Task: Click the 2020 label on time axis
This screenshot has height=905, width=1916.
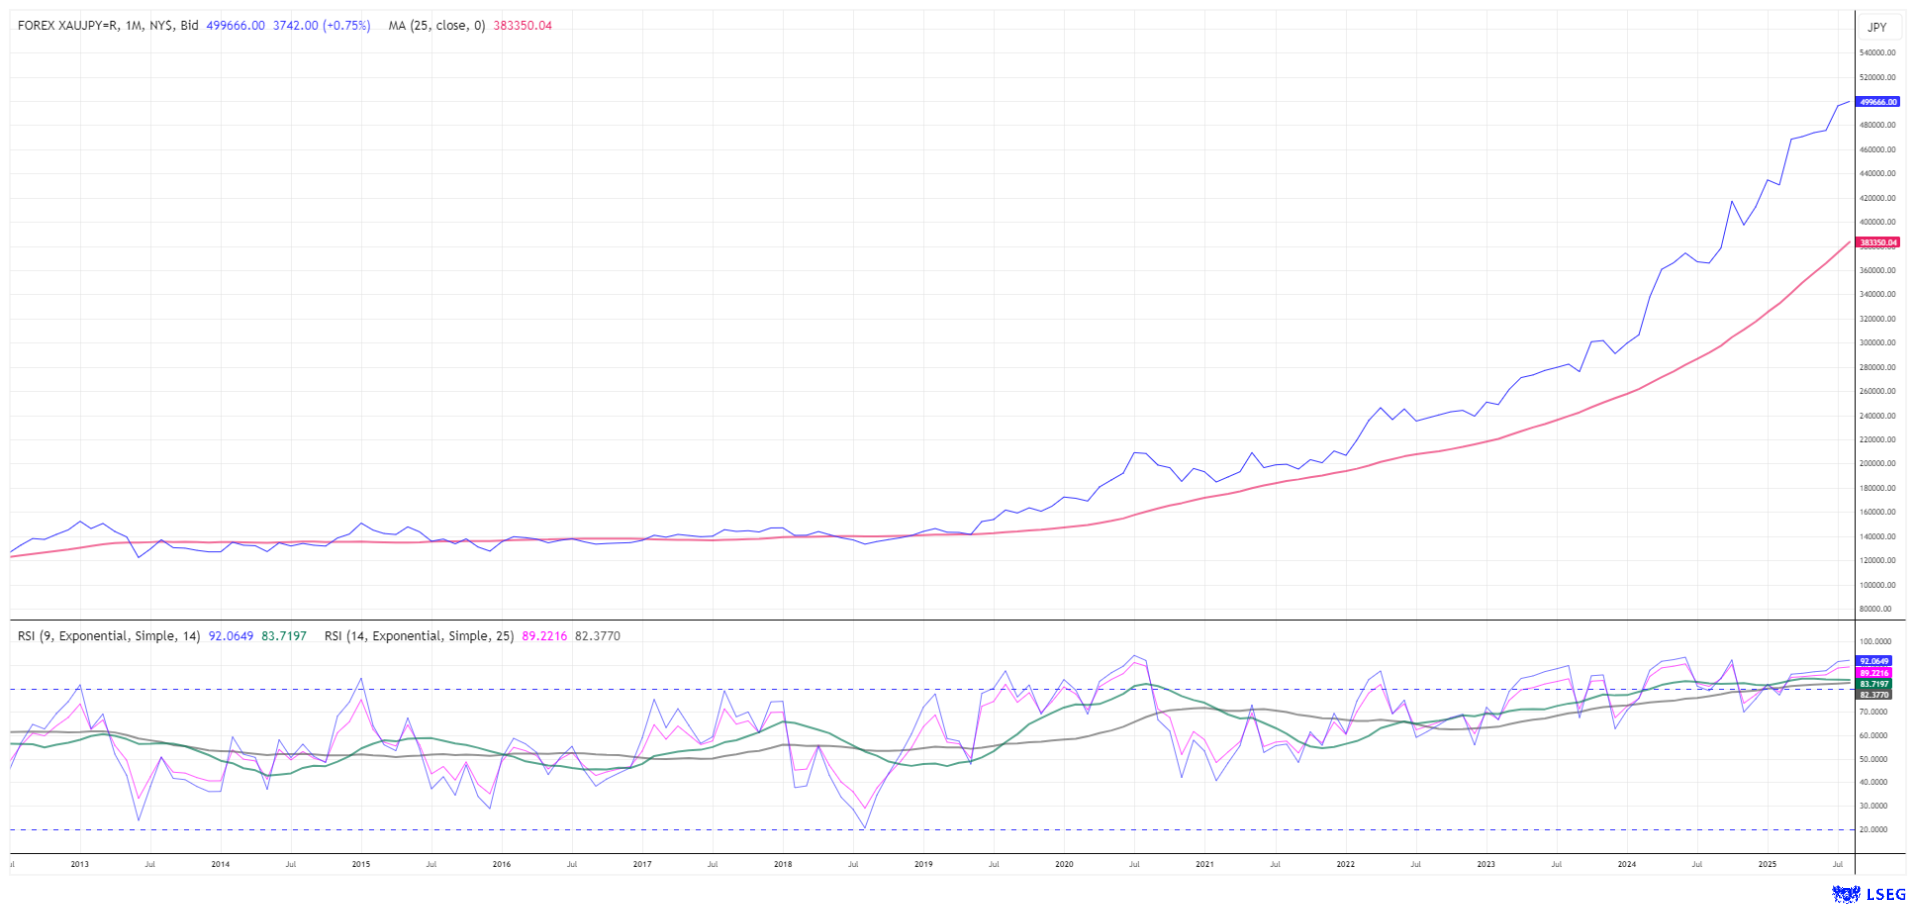Action: [x=1064, y=864]
